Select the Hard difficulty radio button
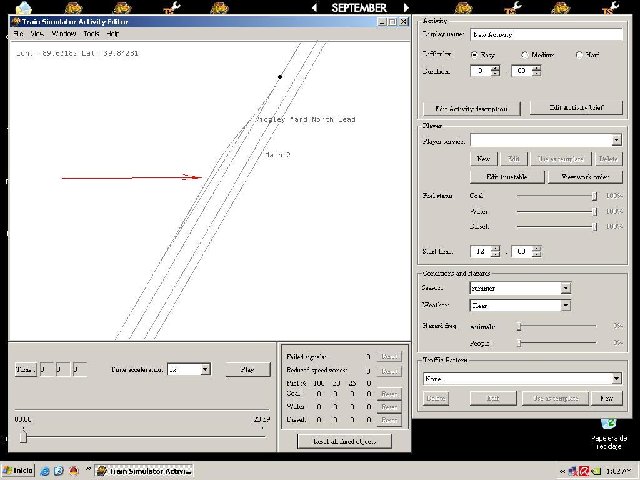Viewport: 640px width, 480px height. 580,54
